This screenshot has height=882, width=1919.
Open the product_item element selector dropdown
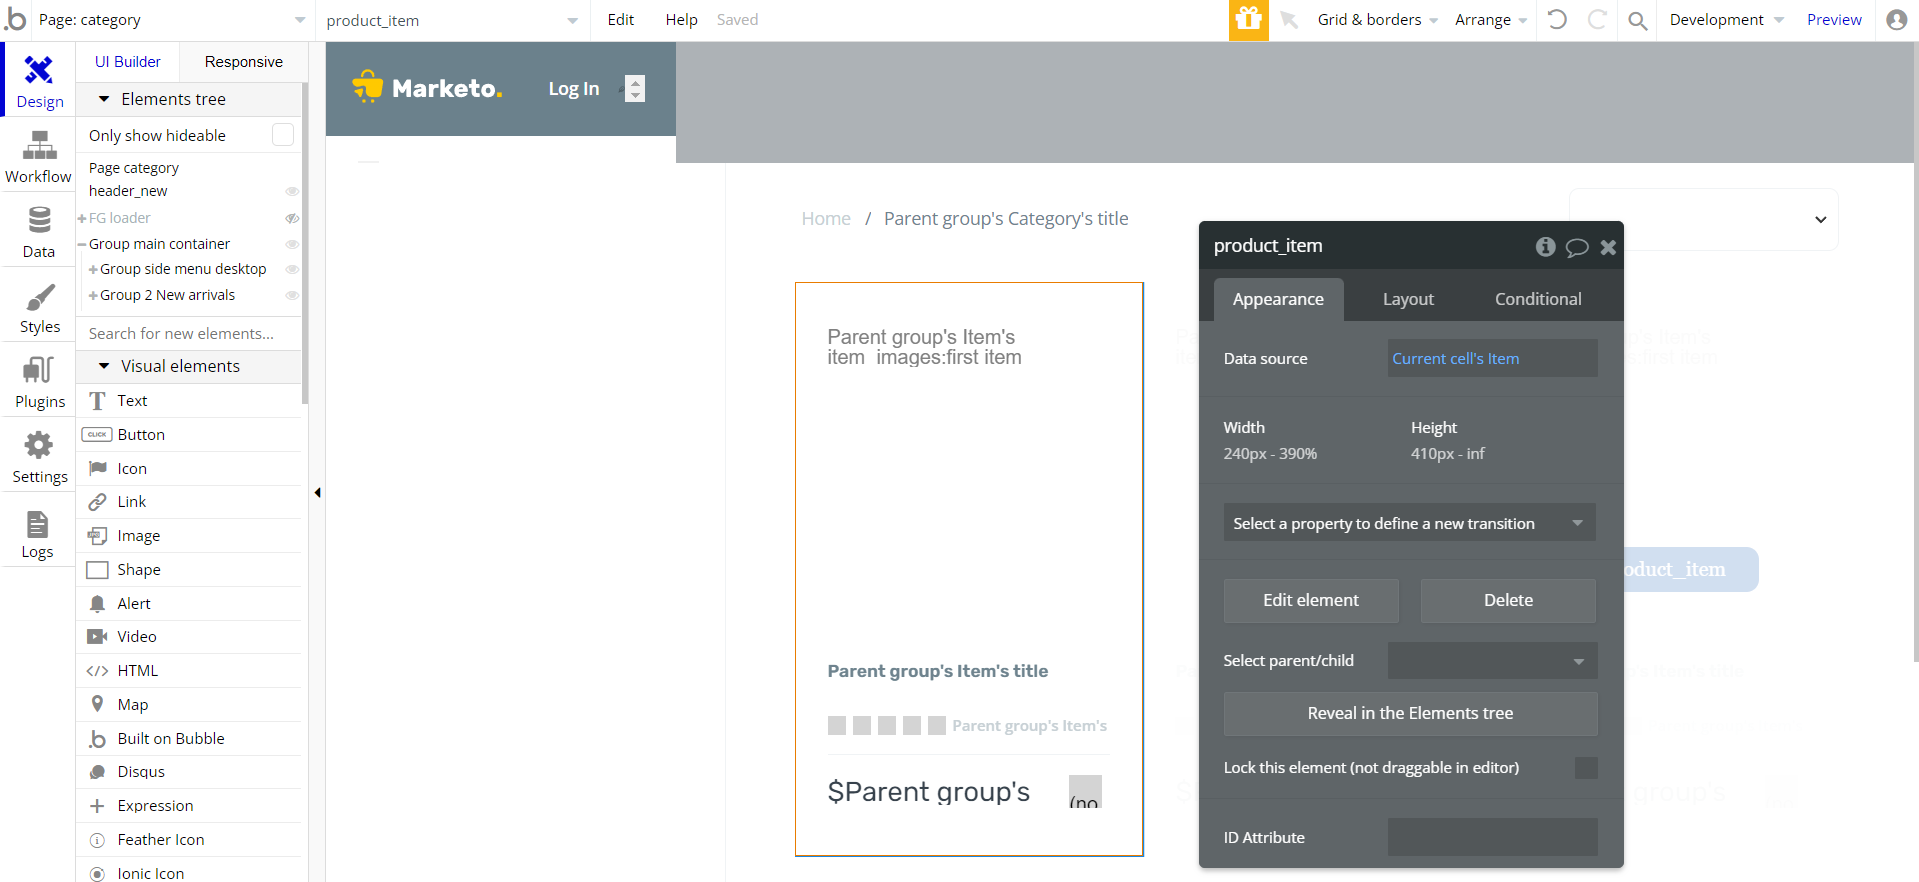click(x=452, y=20)
